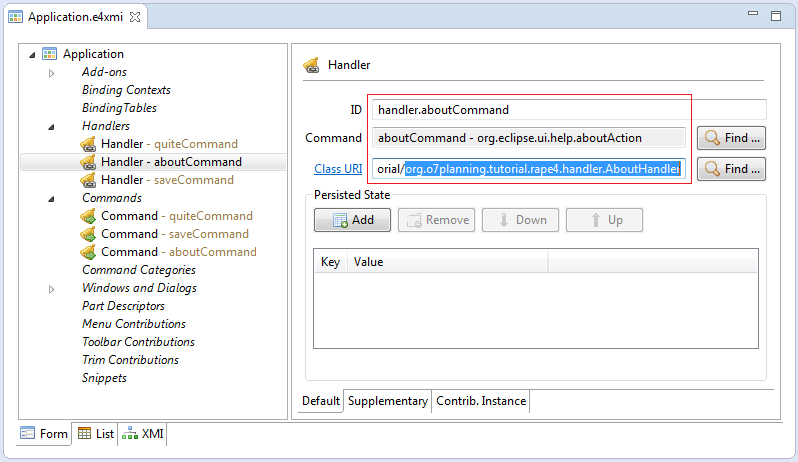798x462 pixels.
Task: Switch to the Supplementary tab
Action: [x=387, y=401]
